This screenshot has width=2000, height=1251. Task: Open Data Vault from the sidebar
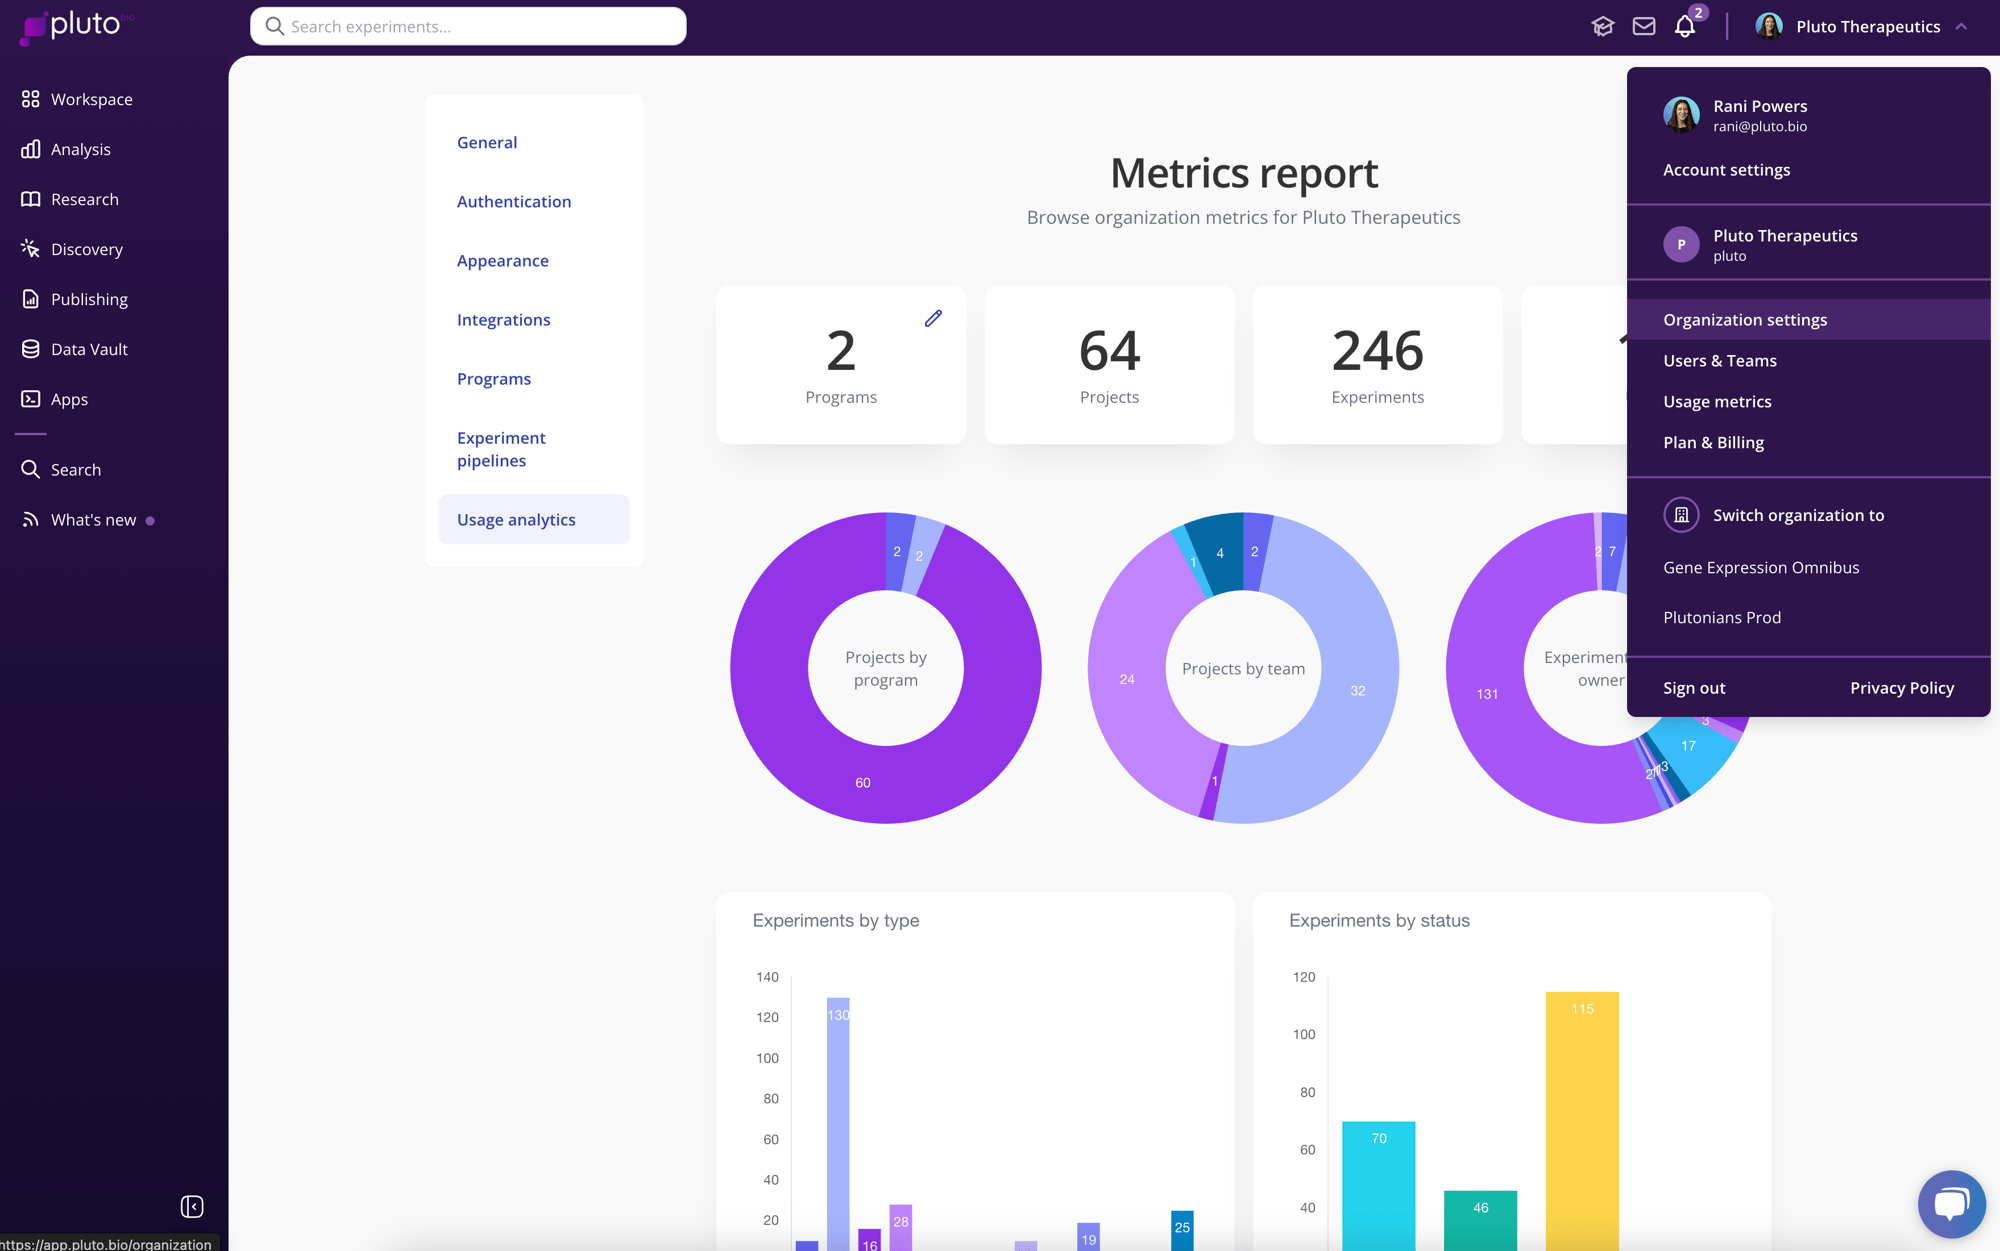point(89,349)
